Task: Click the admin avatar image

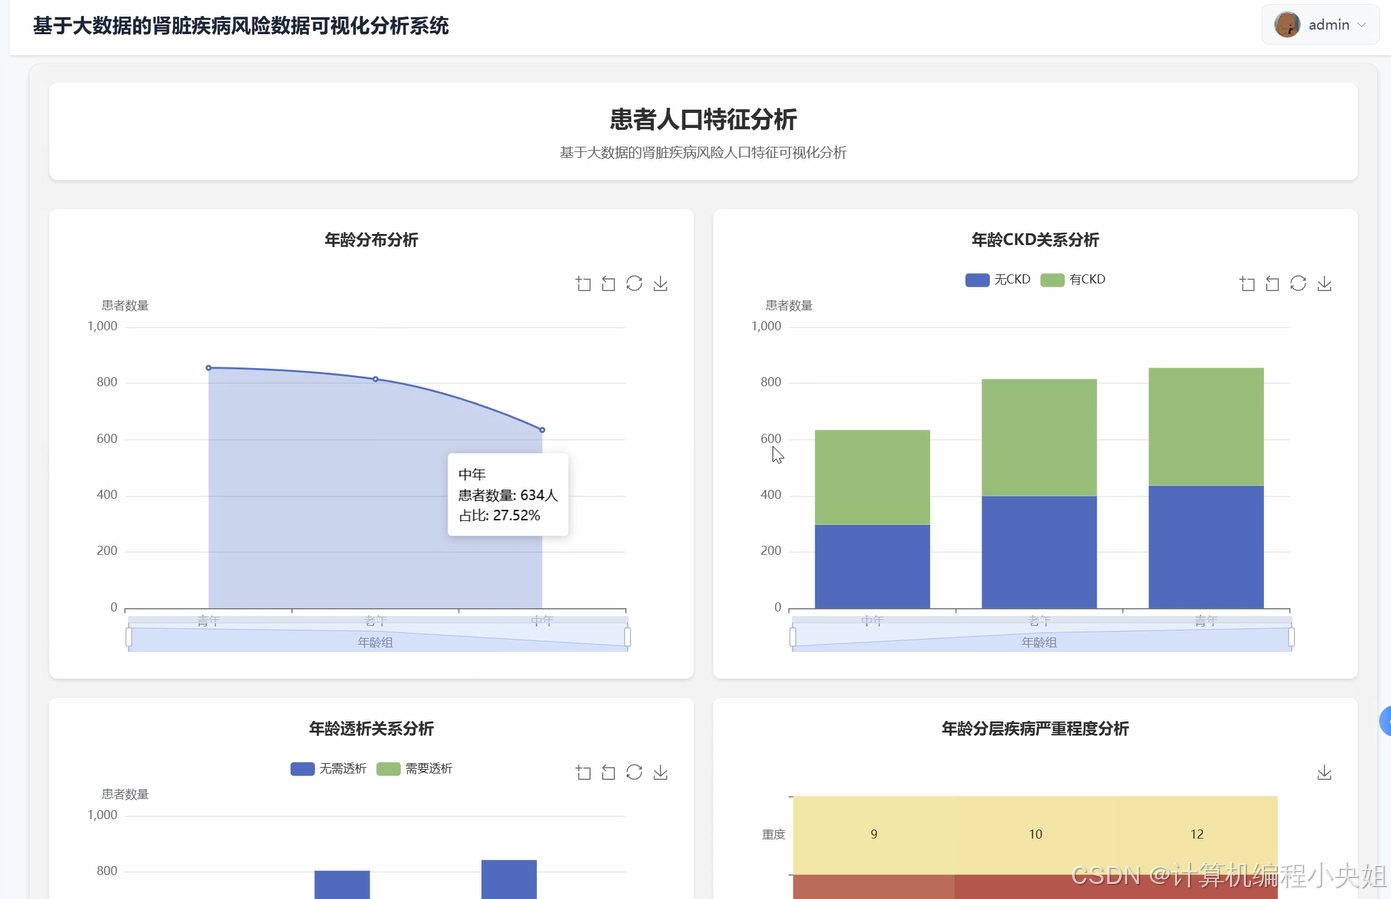Action: pos(1287,24)
